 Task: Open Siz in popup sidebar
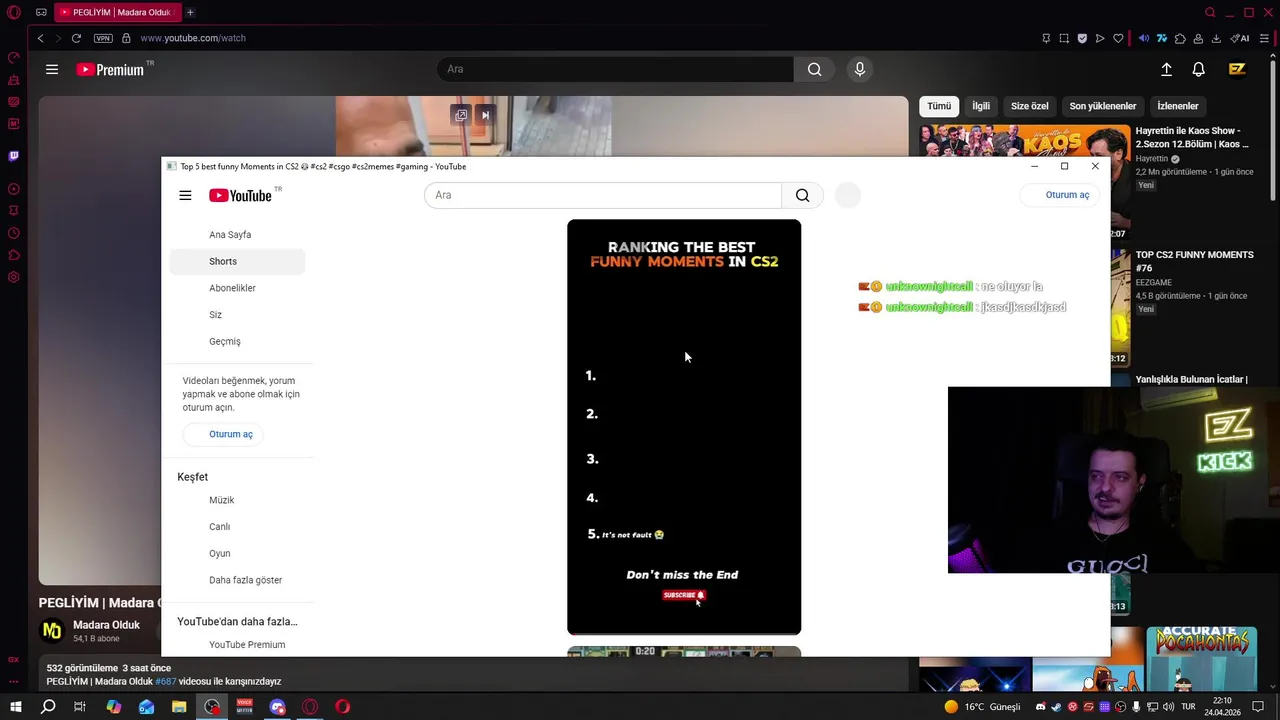pos(237,315)
